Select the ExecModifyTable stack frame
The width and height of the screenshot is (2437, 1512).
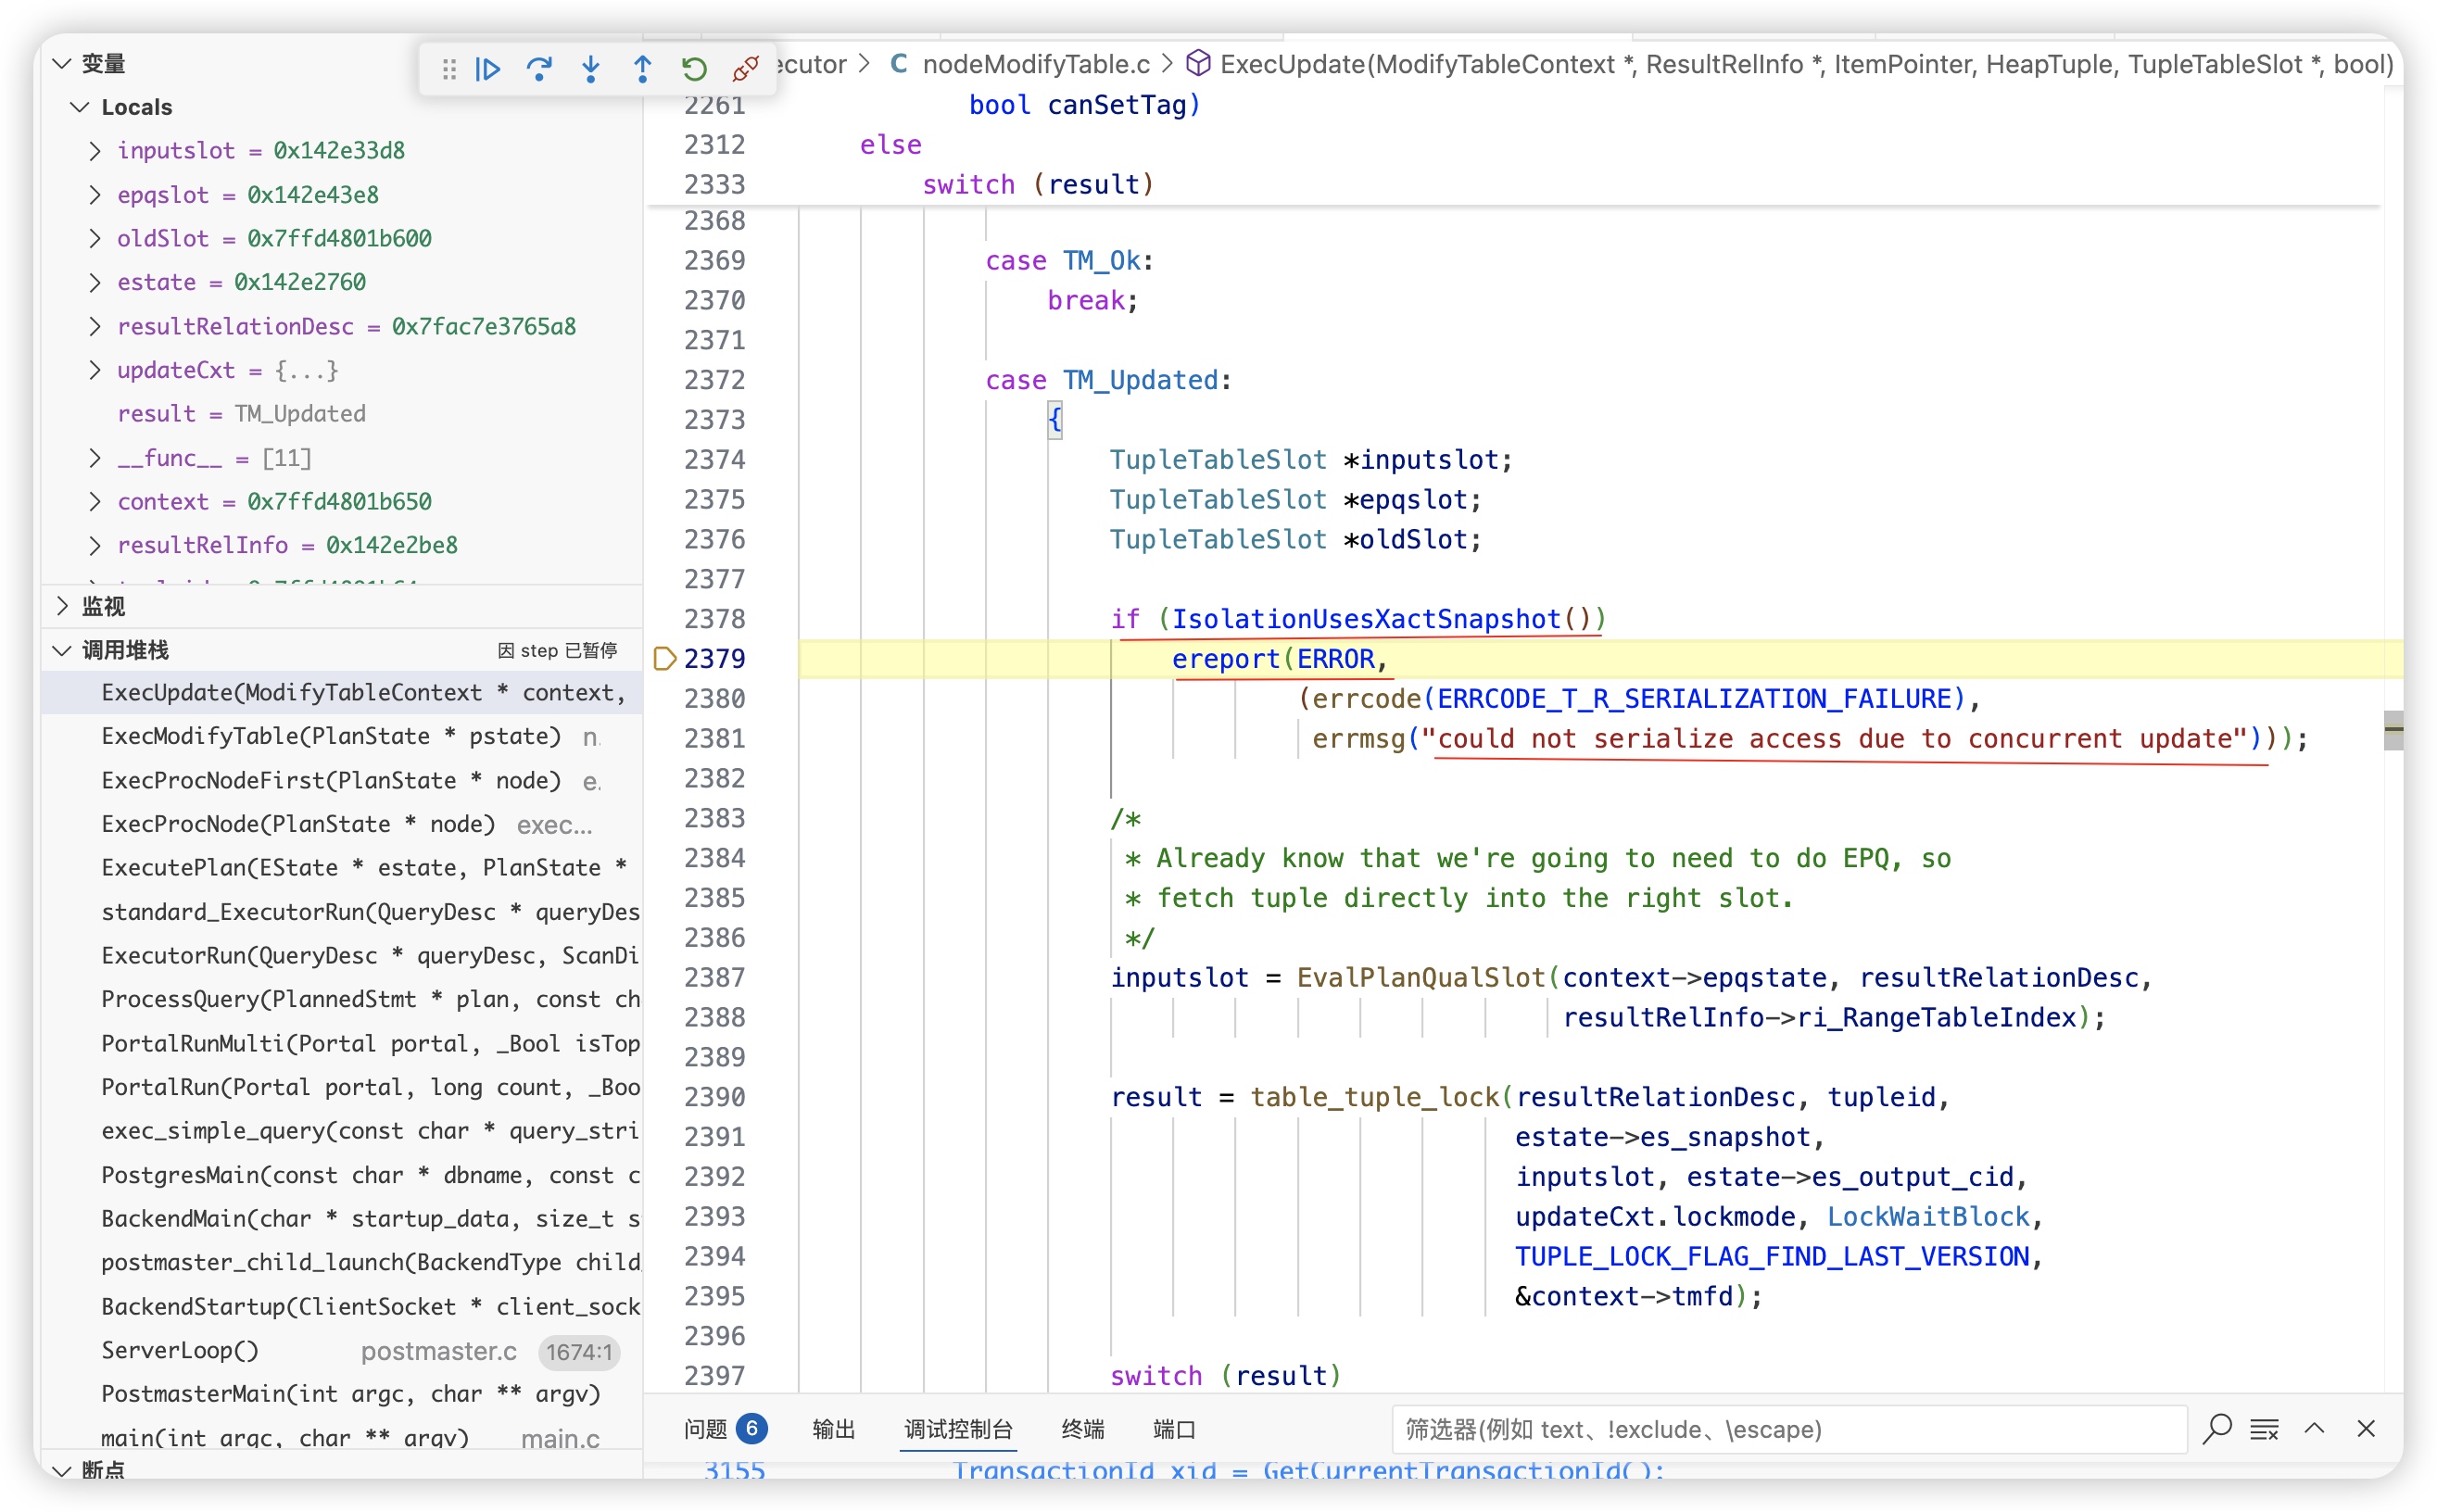coord(330,736)
